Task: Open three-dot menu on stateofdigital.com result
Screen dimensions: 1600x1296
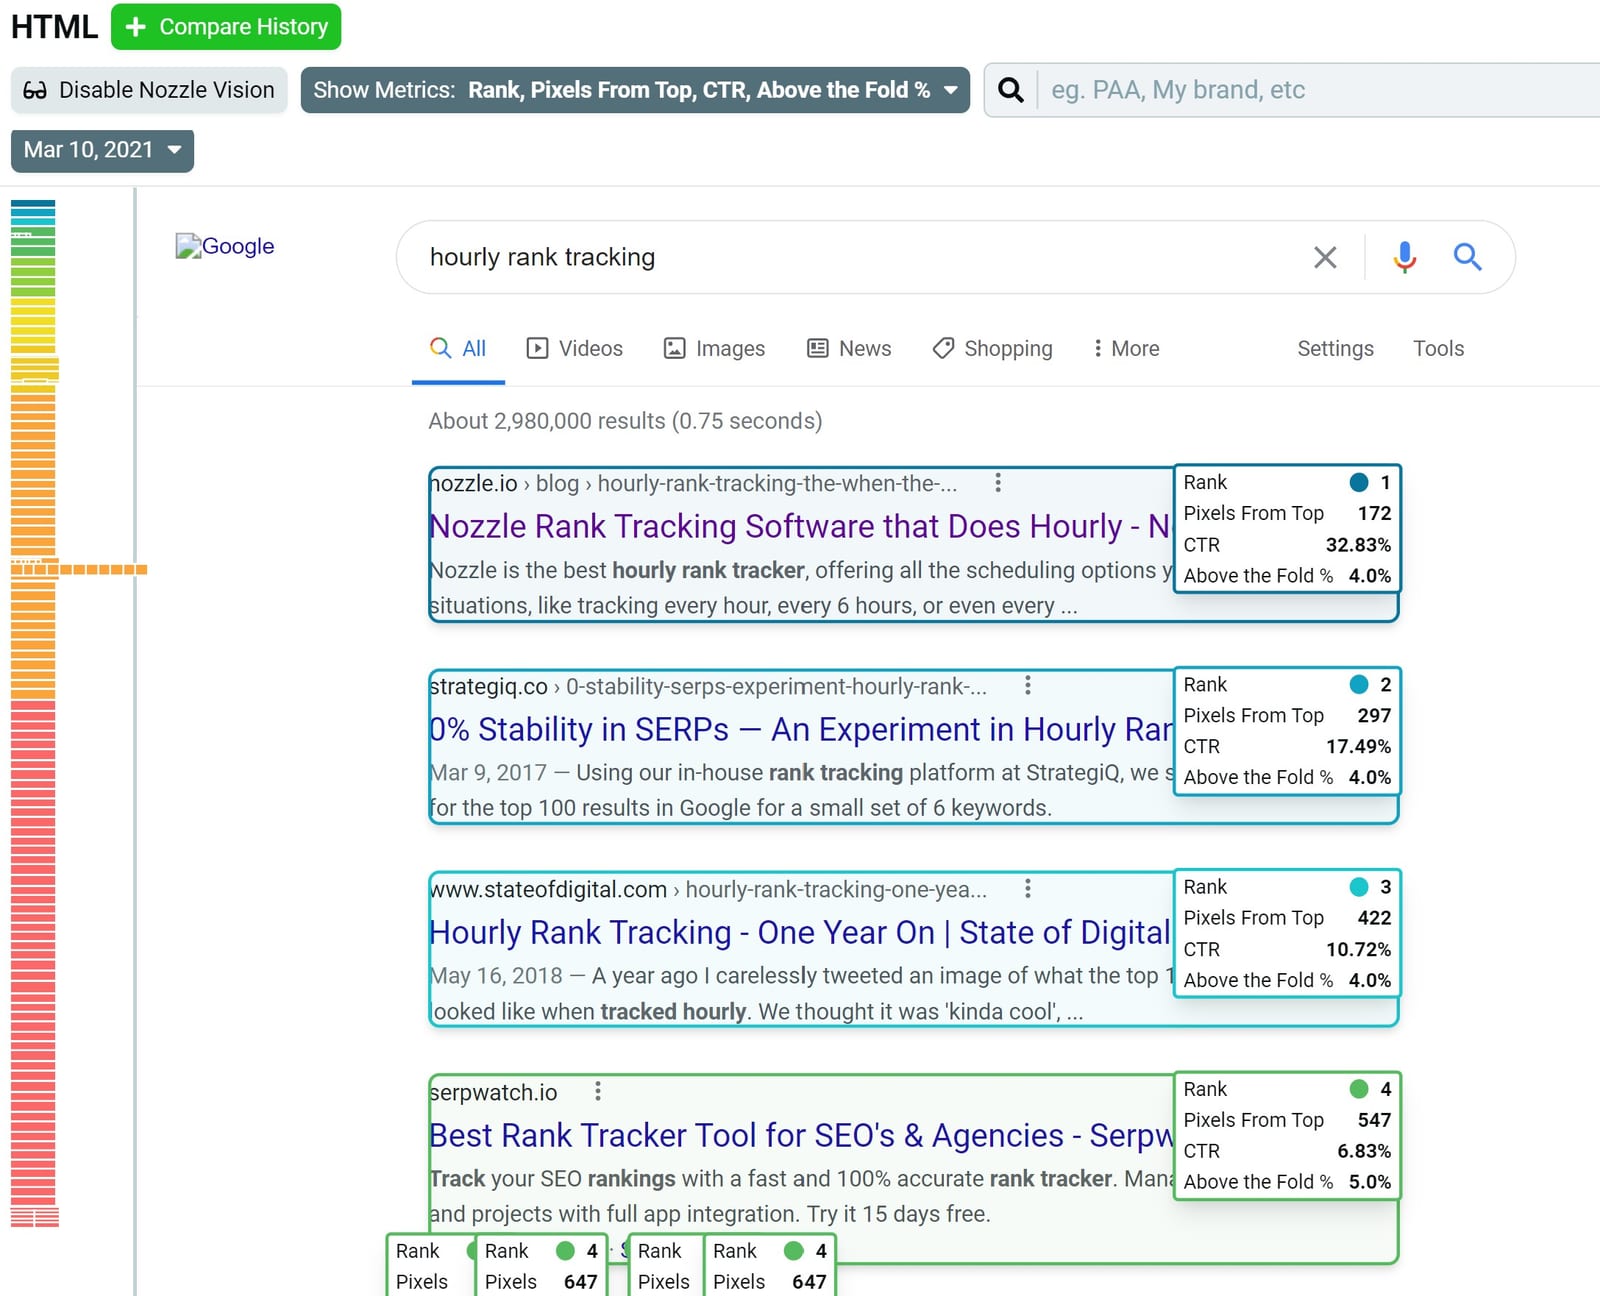Action: click(1028, 889)
